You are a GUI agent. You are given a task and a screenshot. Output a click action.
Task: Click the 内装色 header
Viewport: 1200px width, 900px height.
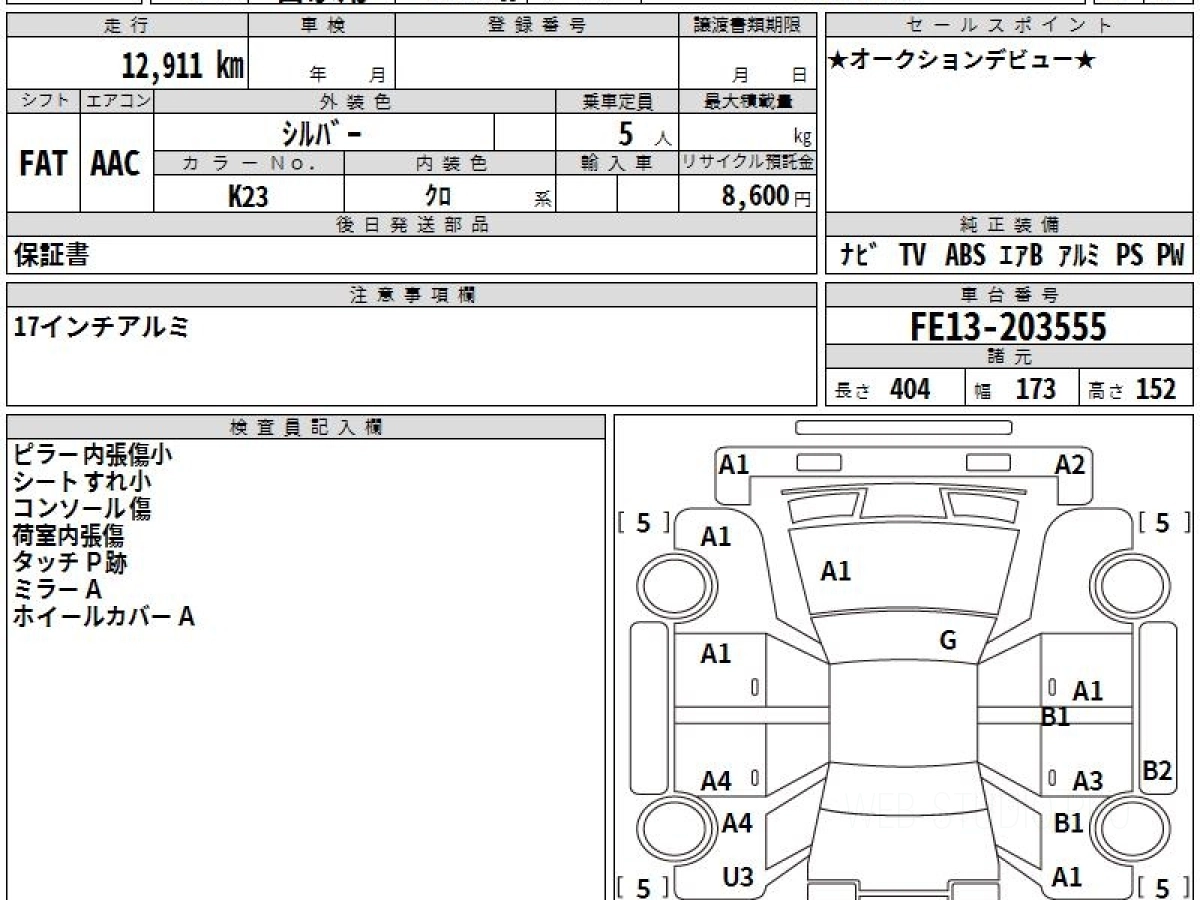(x=450, y=164)
